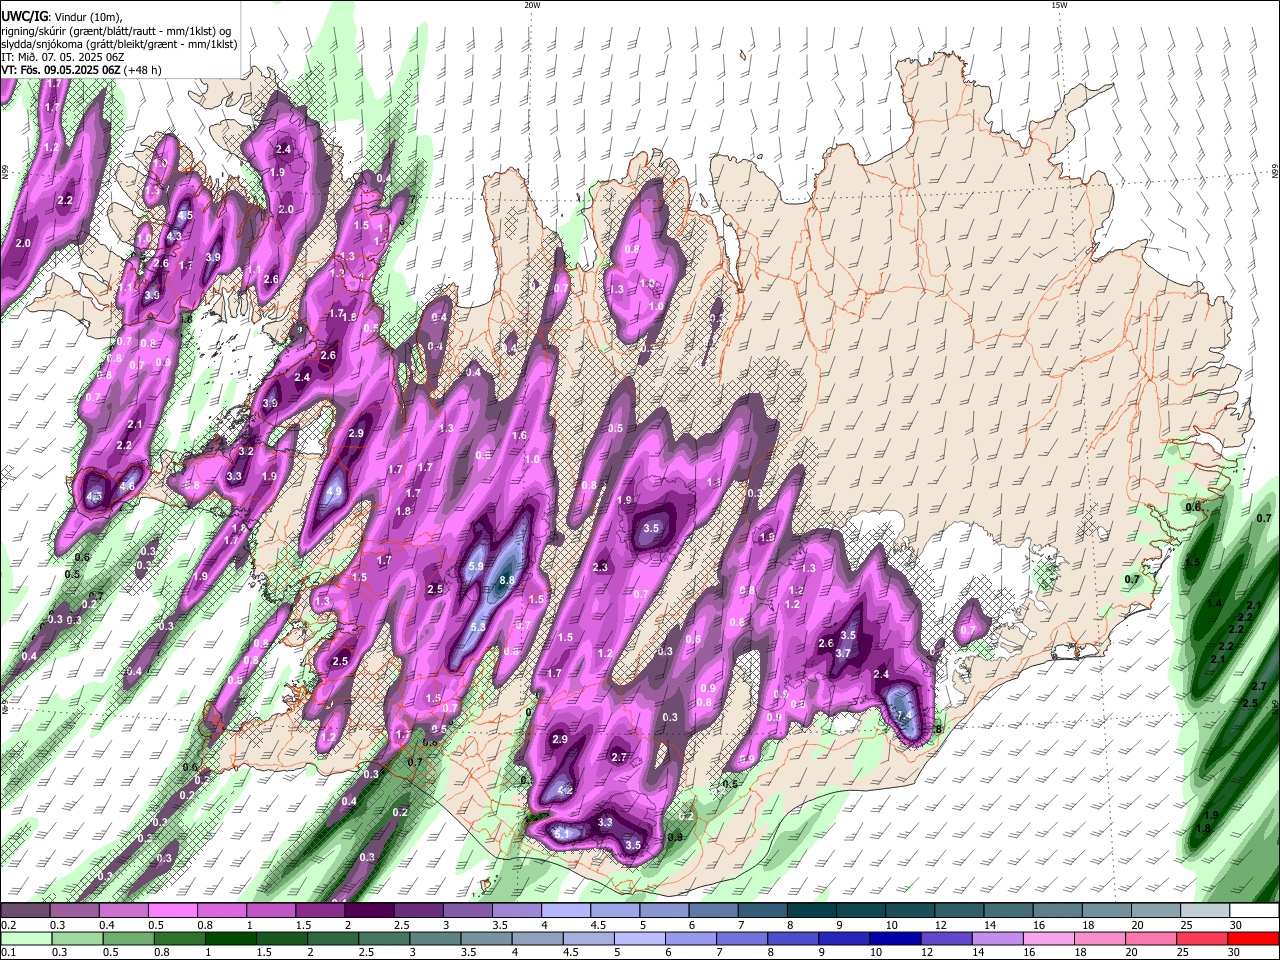Screen dimensions: 1280x960
Task: Click the 15W longitude label at top
Action: 1059,5
